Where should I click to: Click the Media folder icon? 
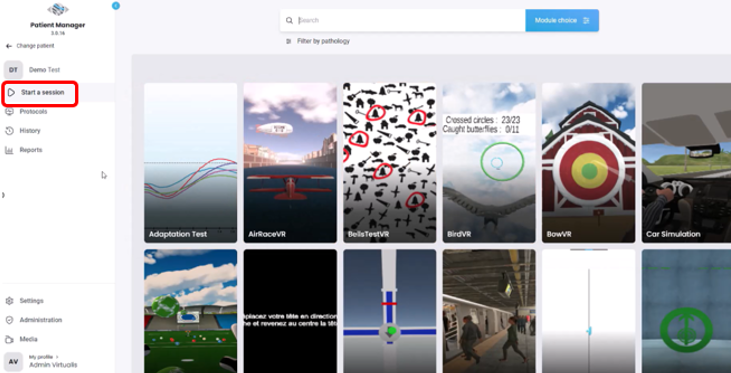click(9, 339)
